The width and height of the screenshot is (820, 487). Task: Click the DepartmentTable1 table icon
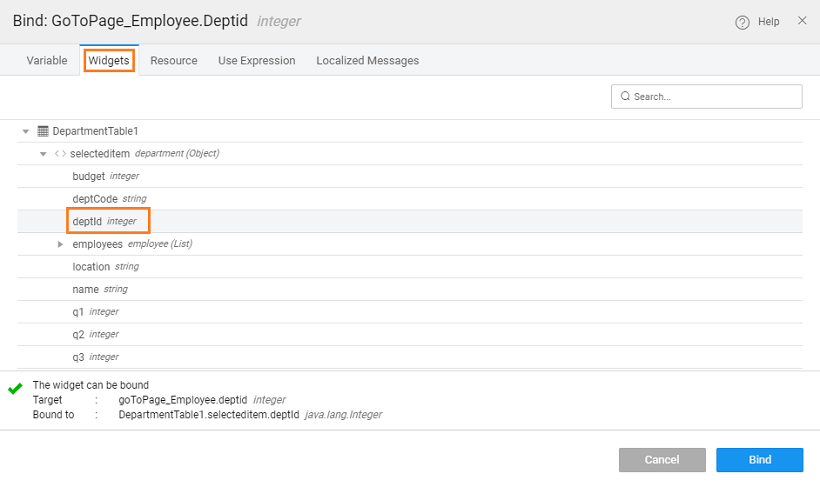(x=43, y=131)
